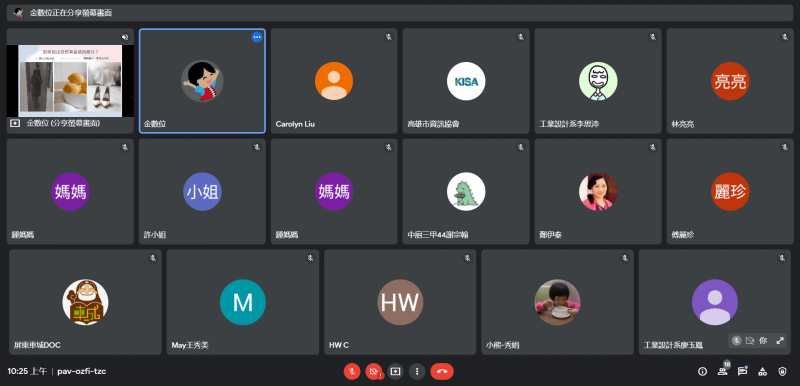Click the muted mic icon on 工業設計系廖玉鳳 tile

pos(782,258)
